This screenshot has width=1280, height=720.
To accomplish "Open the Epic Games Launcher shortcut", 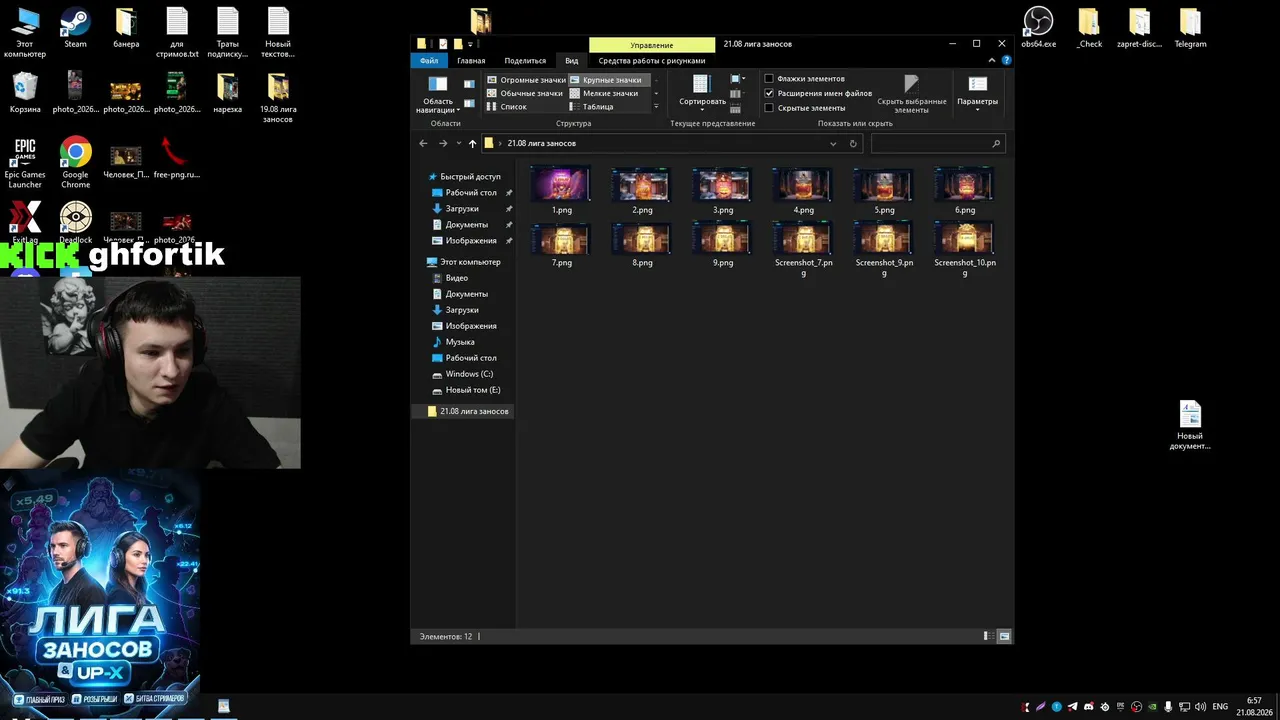I will 25,163.
